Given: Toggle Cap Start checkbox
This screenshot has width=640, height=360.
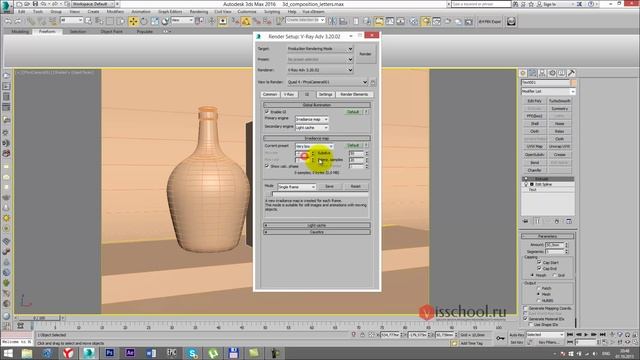Looking at the screenshot, I should click(540, 262).
